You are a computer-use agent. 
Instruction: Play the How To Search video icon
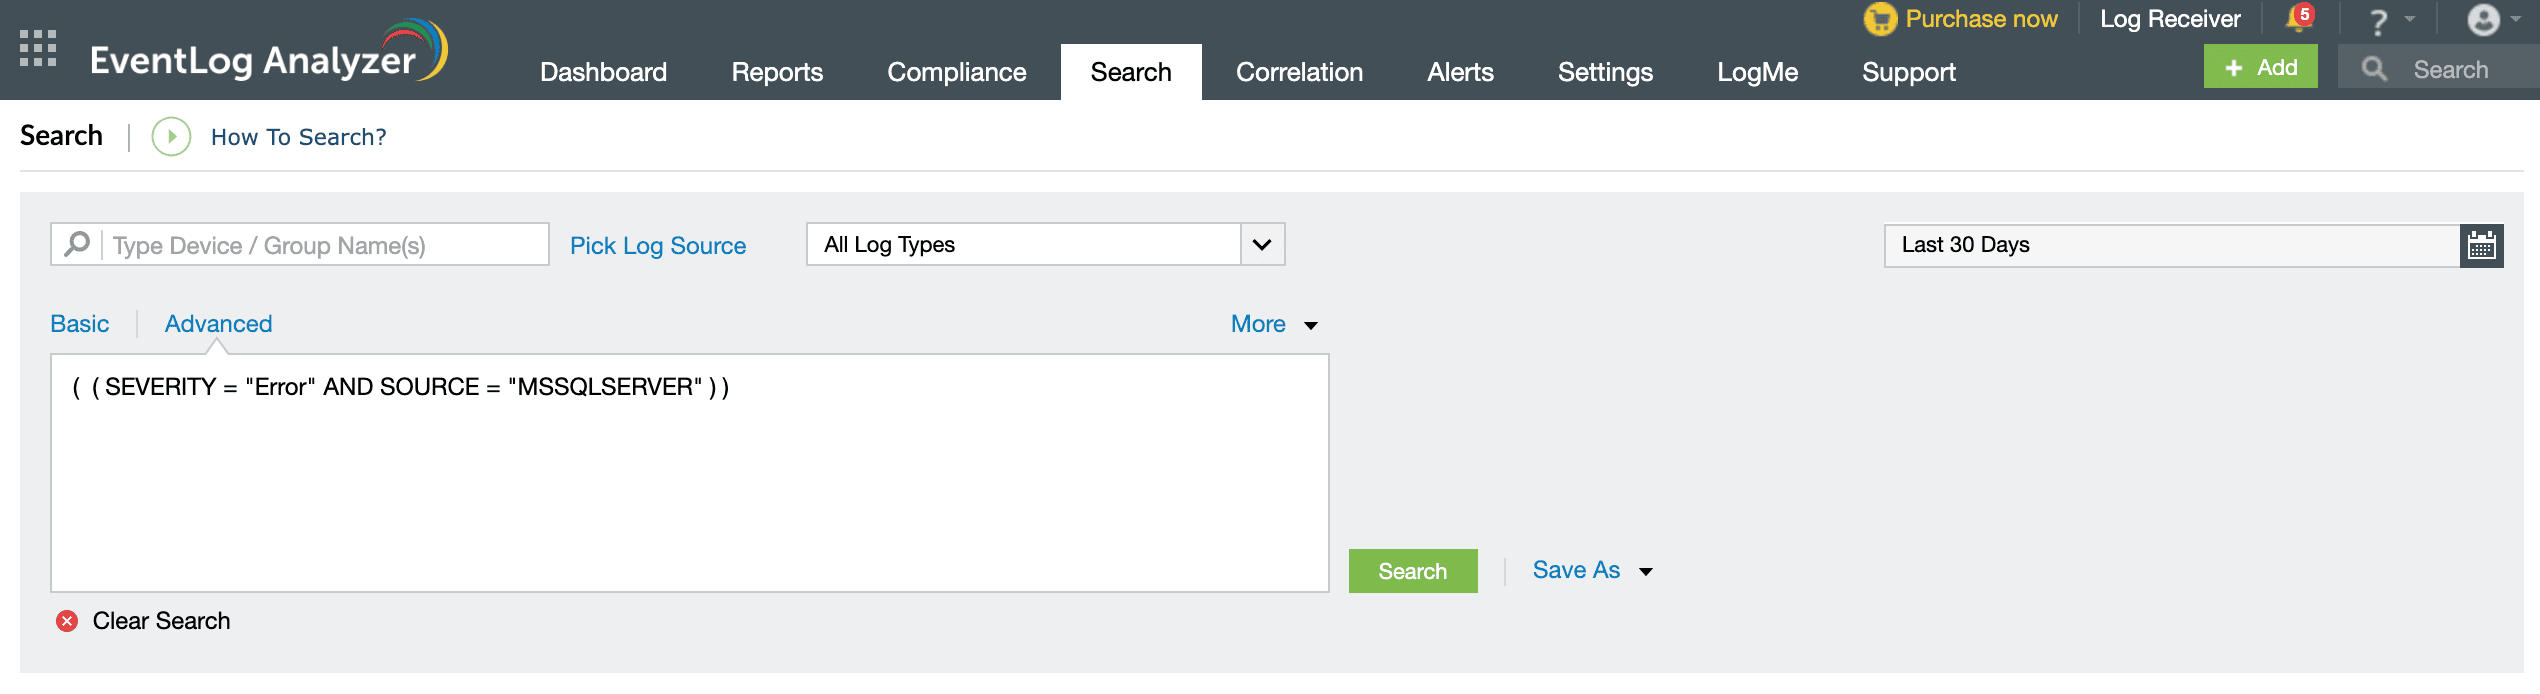171,137
